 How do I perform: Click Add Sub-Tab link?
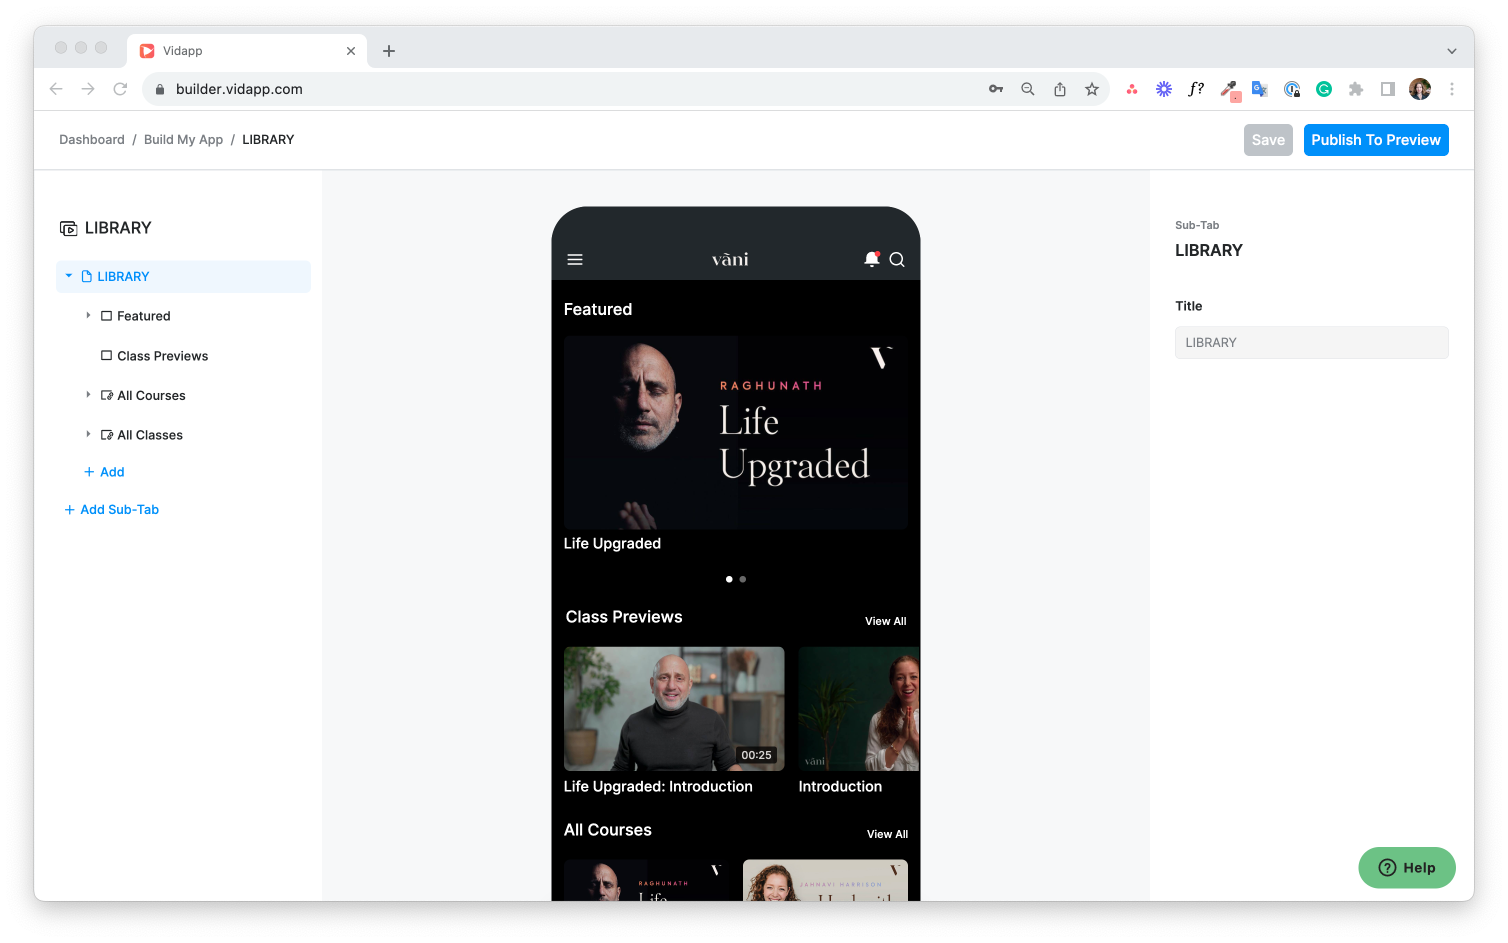click(119, 510)
